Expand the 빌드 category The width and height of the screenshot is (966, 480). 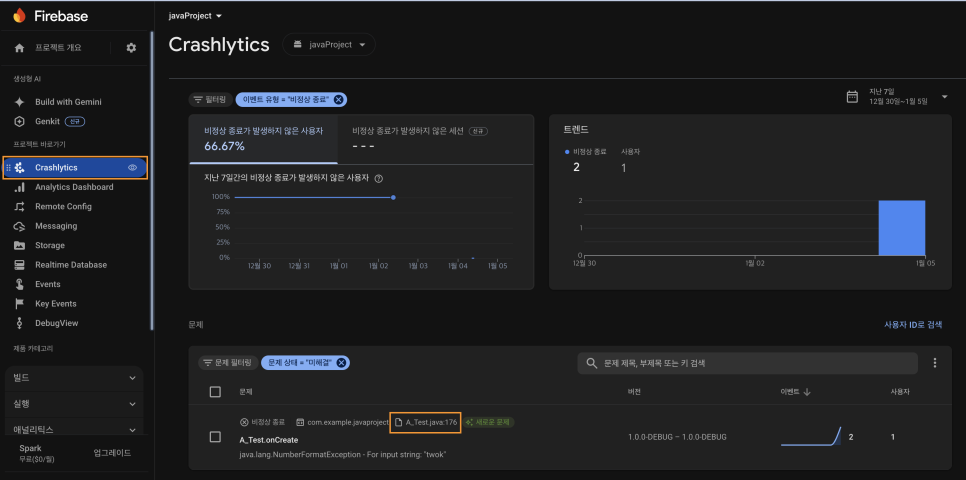coord(74,378)
